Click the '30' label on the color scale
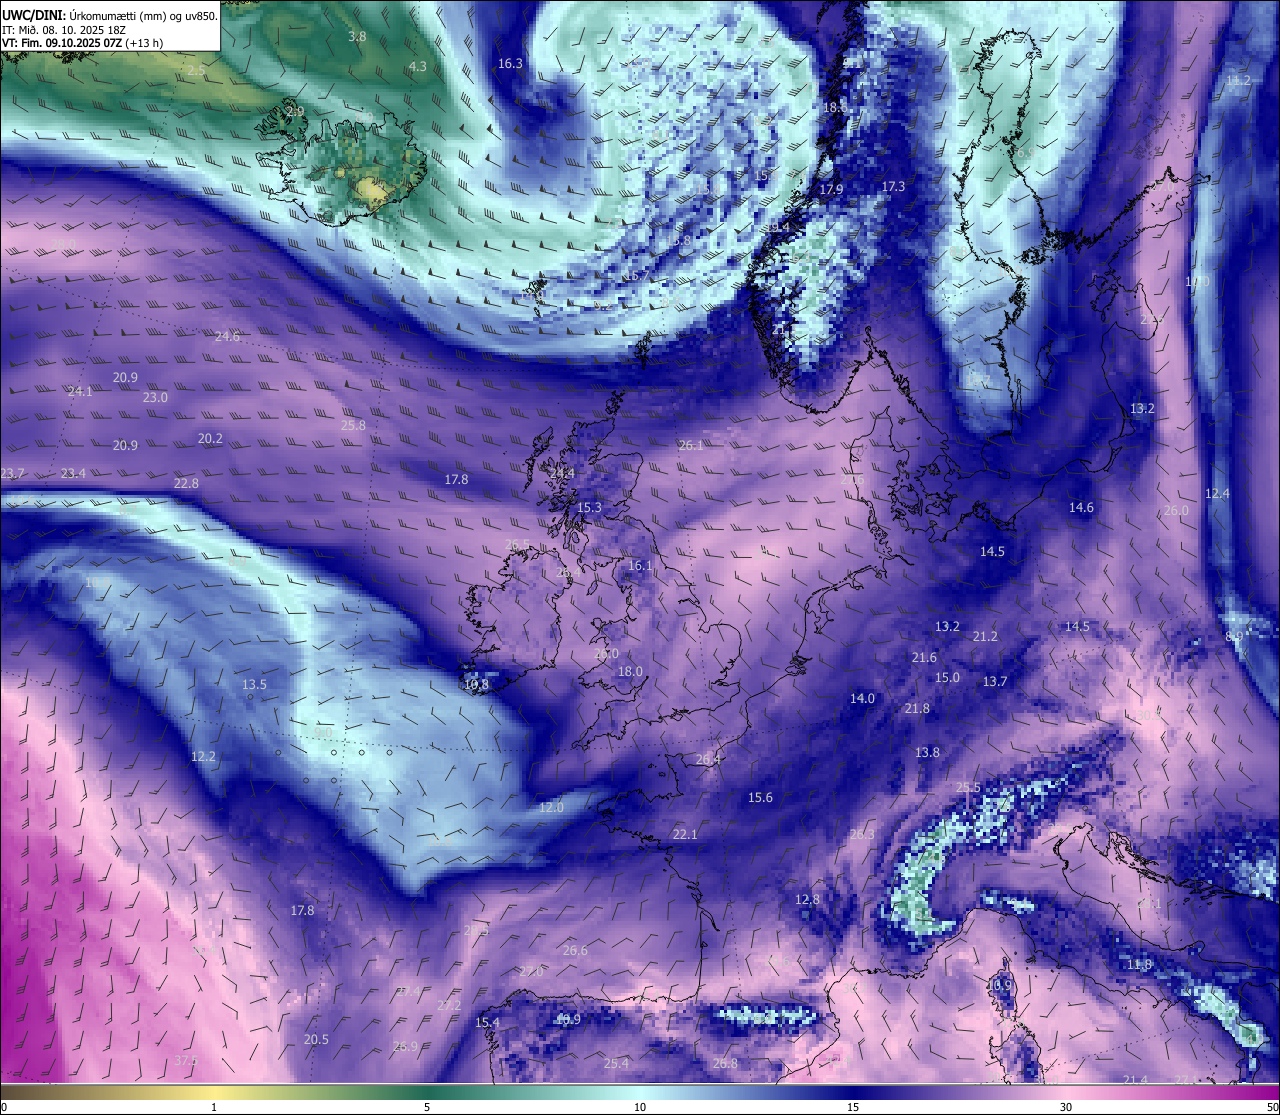 (1066, 1107)
